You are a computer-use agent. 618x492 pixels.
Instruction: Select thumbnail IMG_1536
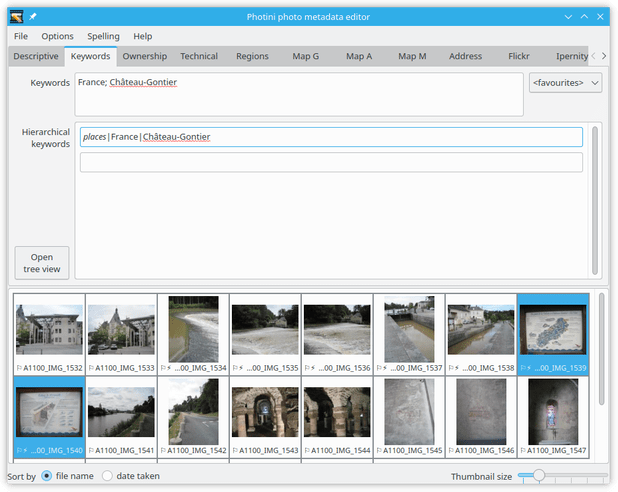pos(337,334)
